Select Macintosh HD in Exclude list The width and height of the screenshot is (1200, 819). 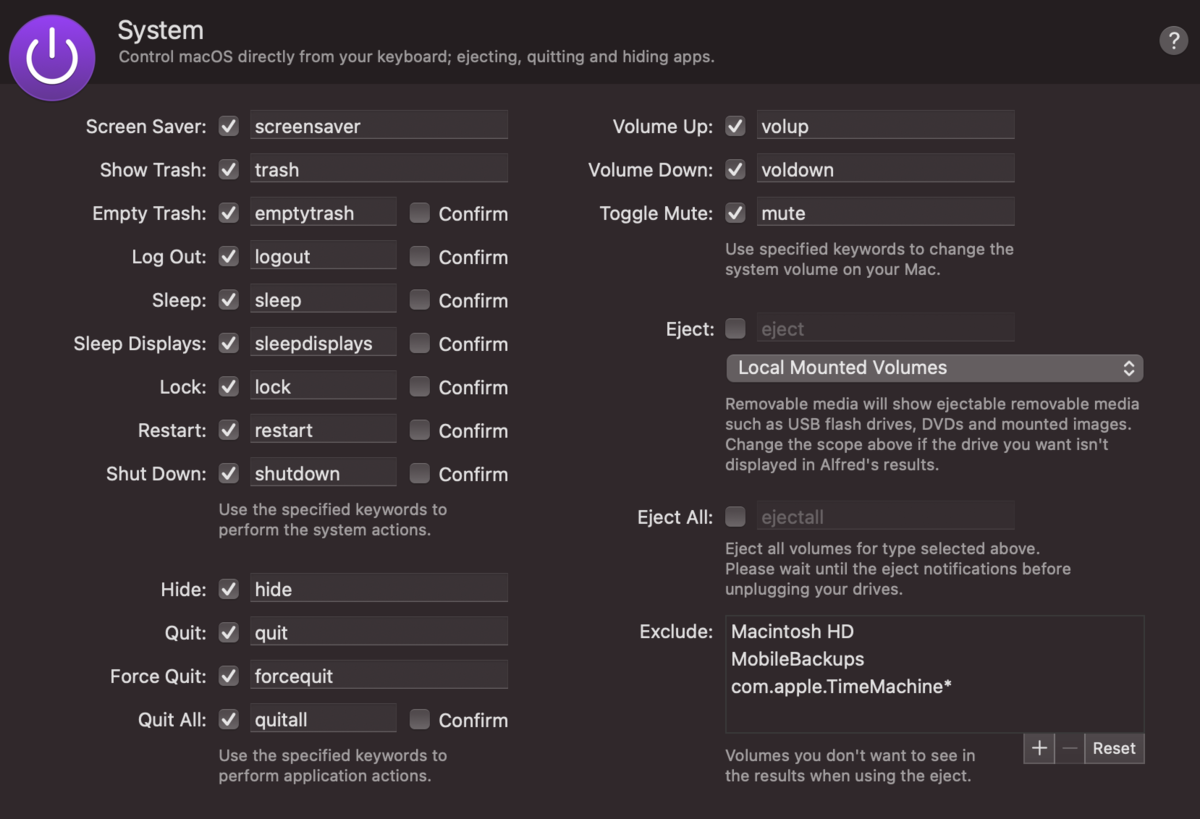pyautogui.click(x=793, y=632)
